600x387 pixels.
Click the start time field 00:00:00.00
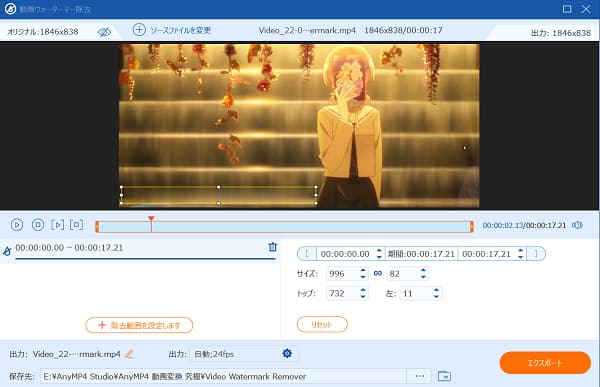(345, 254)
